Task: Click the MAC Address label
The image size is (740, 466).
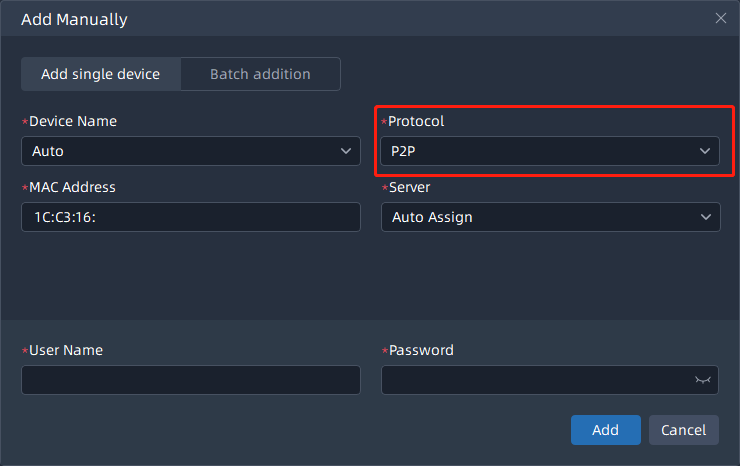Action: tap(72, 187)
